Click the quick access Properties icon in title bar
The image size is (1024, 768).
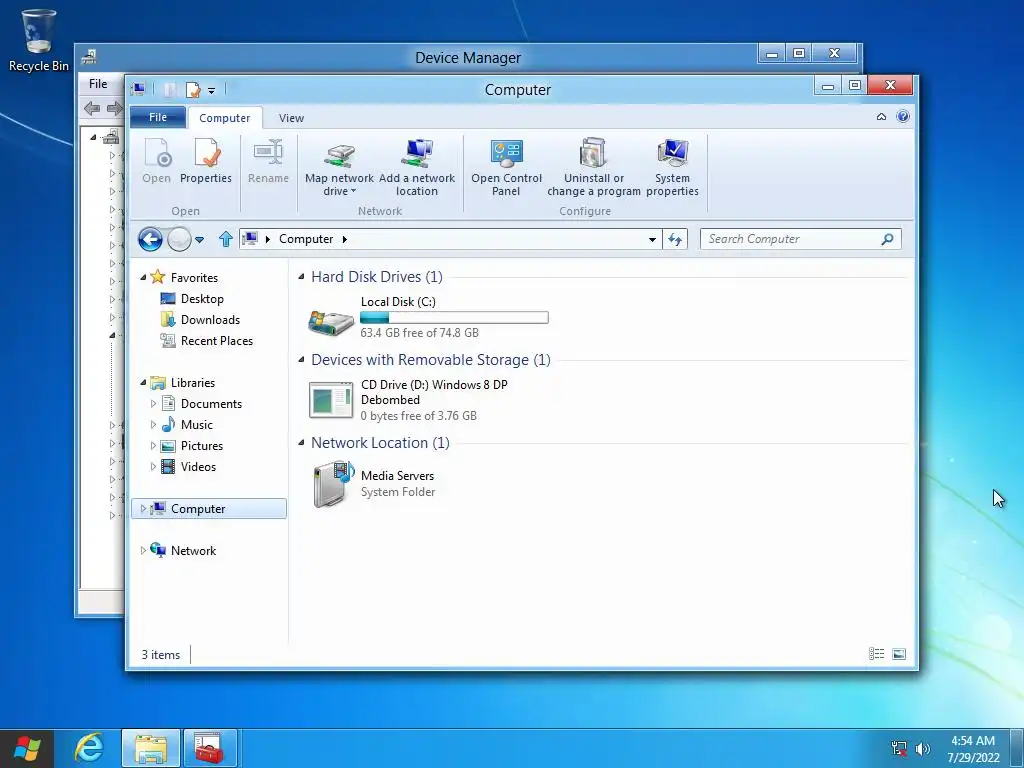tap(193, 89)
